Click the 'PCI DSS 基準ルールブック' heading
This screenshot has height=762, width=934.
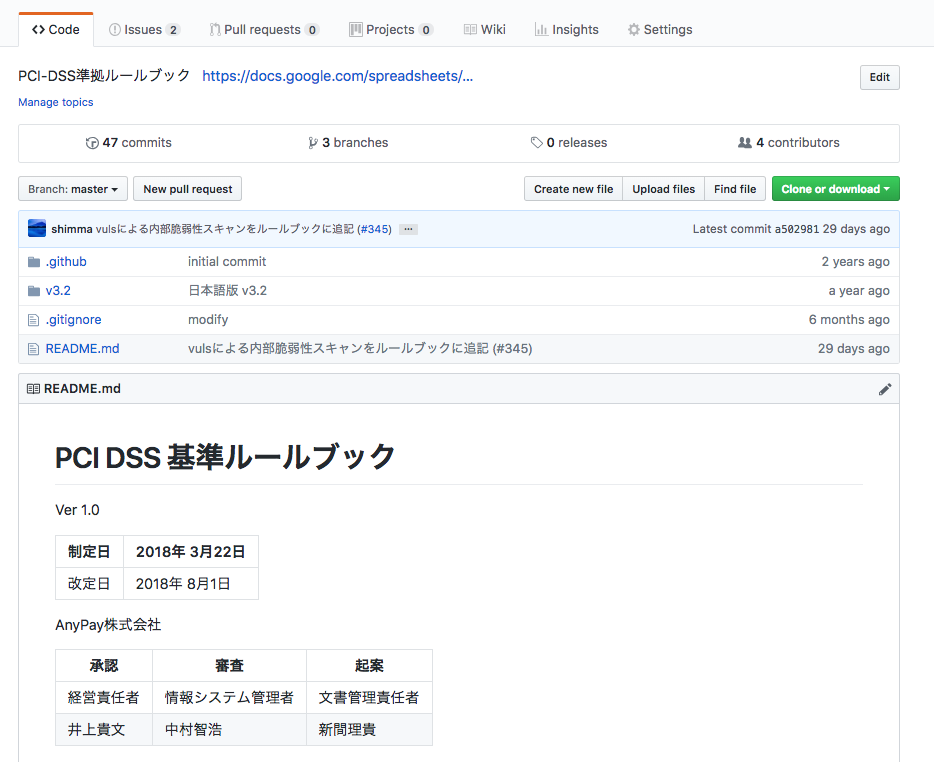point(225,458)
